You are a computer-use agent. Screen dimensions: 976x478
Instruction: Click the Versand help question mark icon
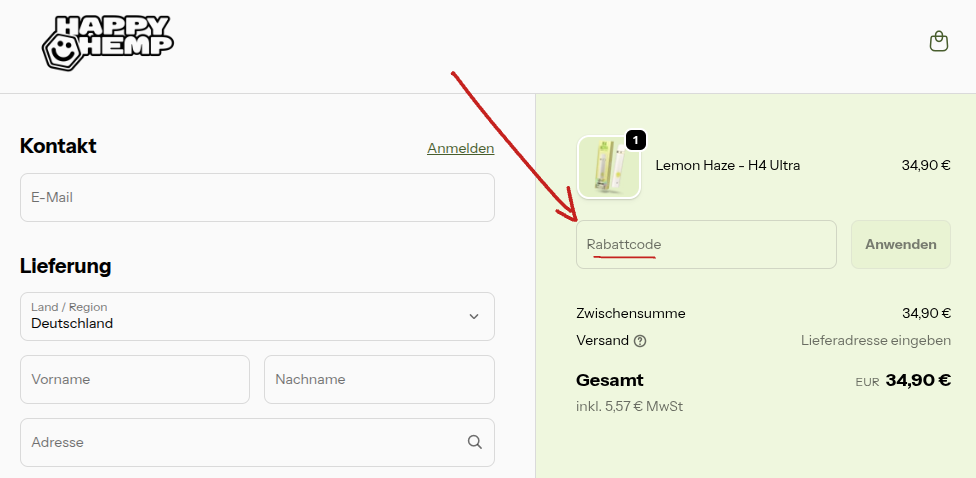point(640,341)
